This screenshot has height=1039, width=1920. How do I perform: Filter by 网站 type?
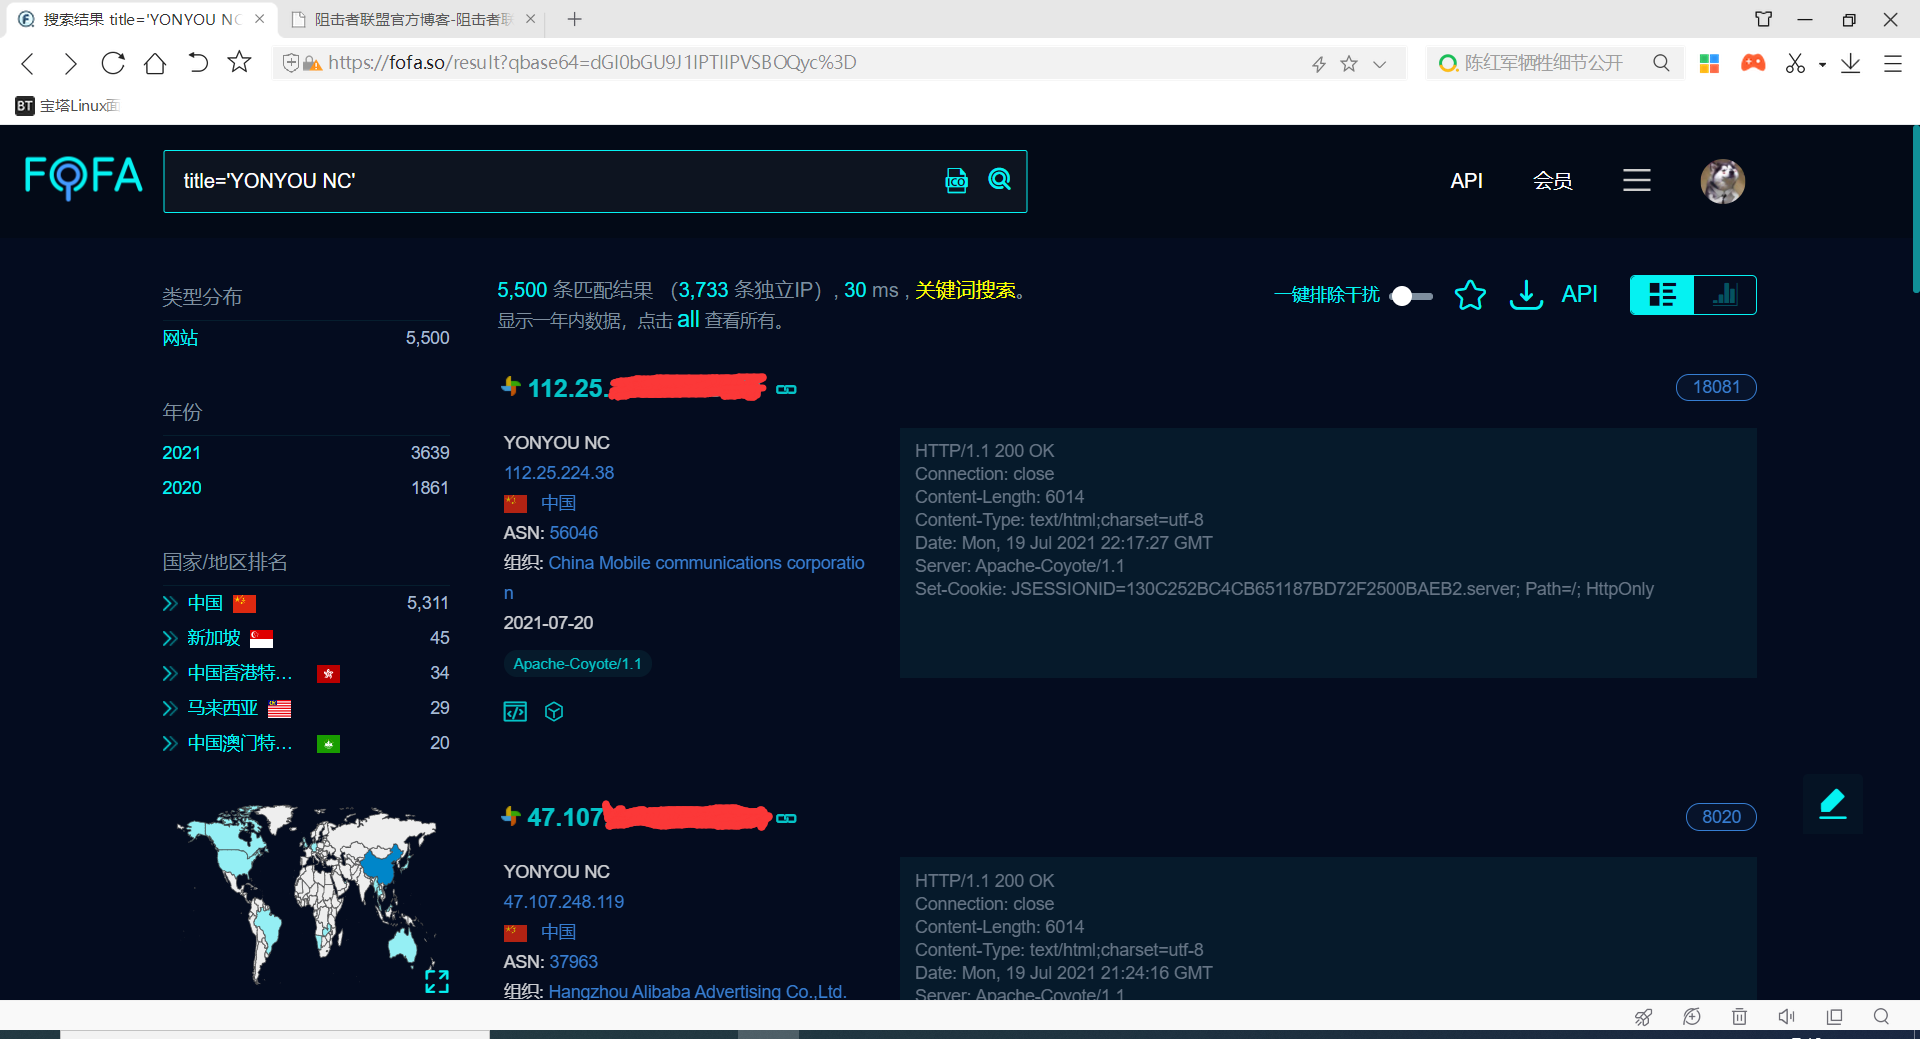point(180,338)
